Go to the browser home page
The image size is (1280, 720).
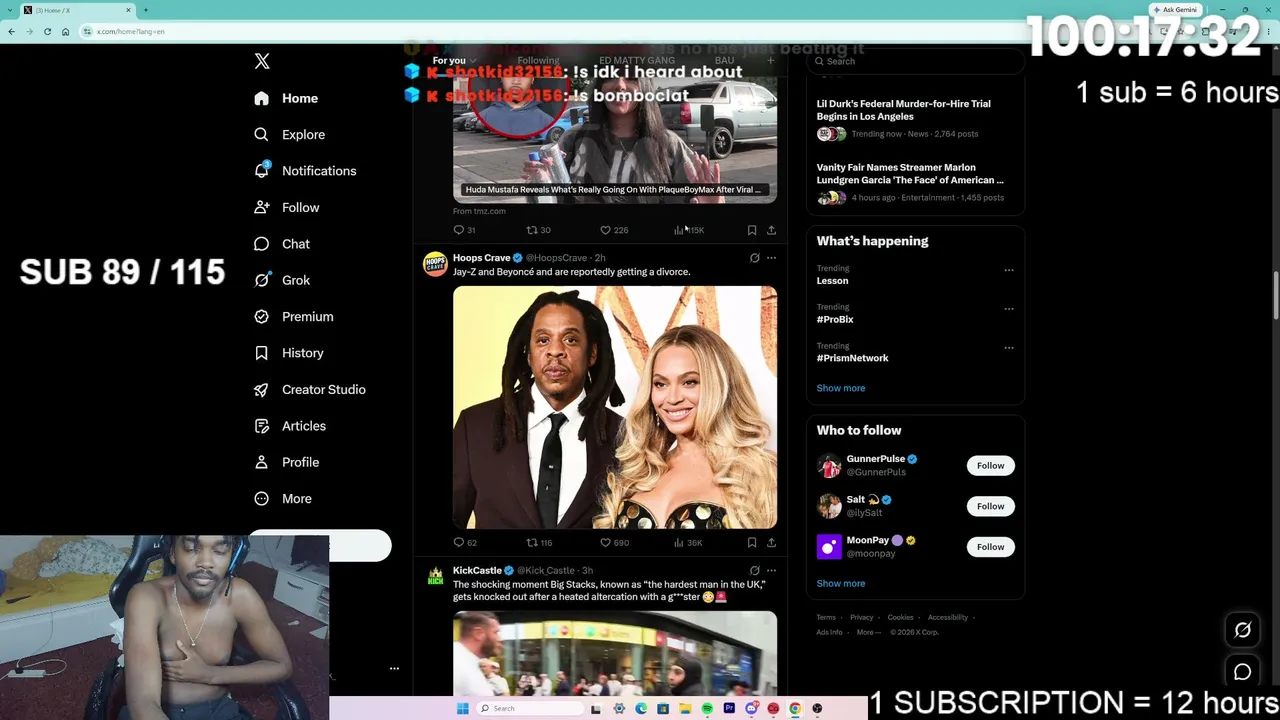coord(66,31)
